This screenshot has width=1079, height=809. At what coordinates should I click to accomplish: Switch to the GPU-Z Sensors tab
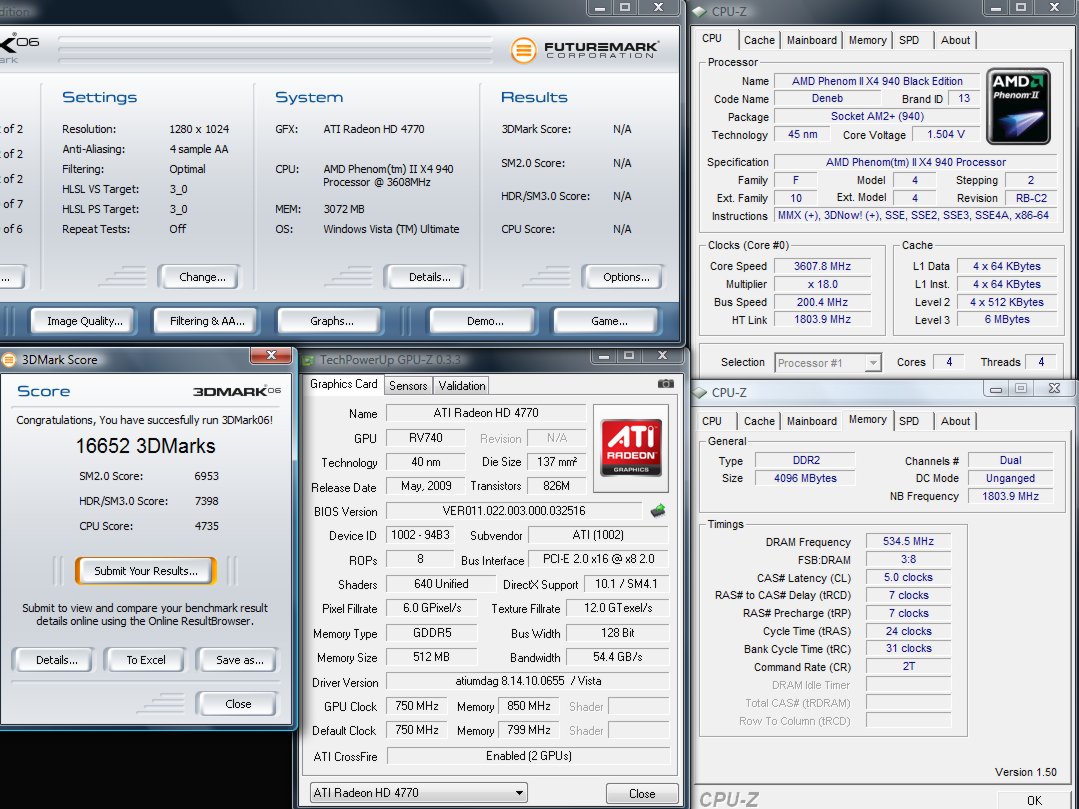point(408,386)
